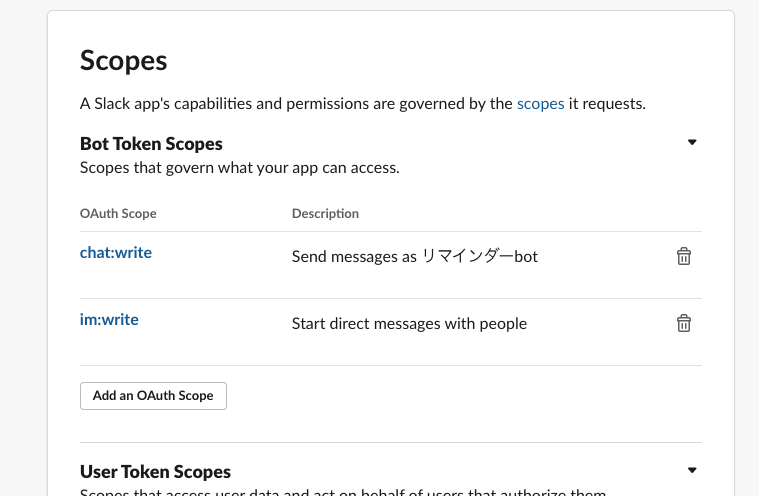Viewport: 759px width, 496px height.
Task: Collapse the Bot Token Scopes section arrow
Action: tap(691, 143)
